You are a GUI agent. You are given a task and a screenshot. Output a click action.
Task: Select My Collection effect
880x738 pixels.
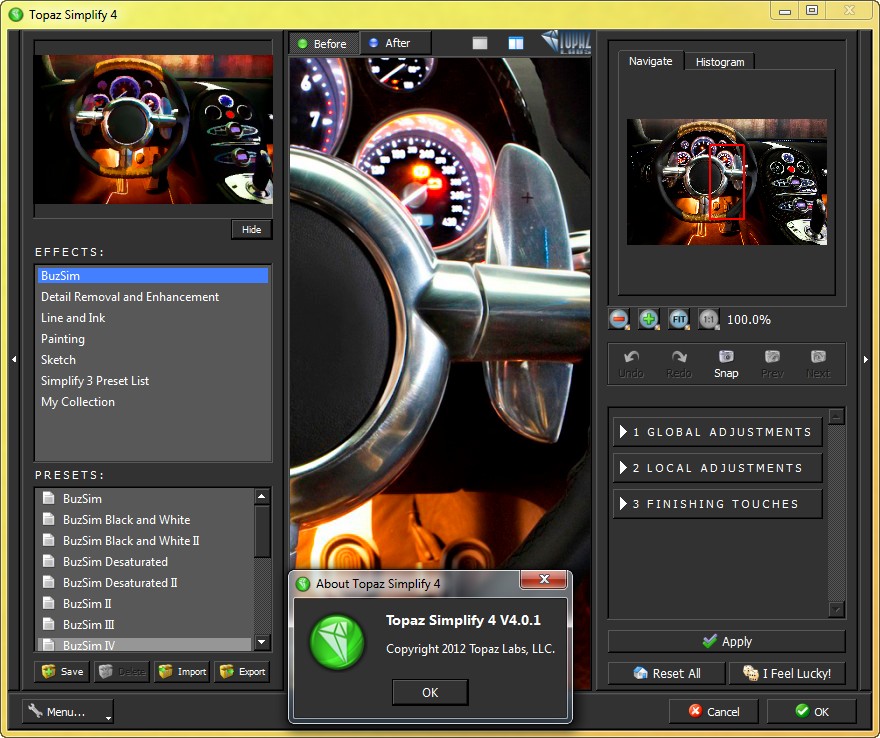tap(153, 402)
